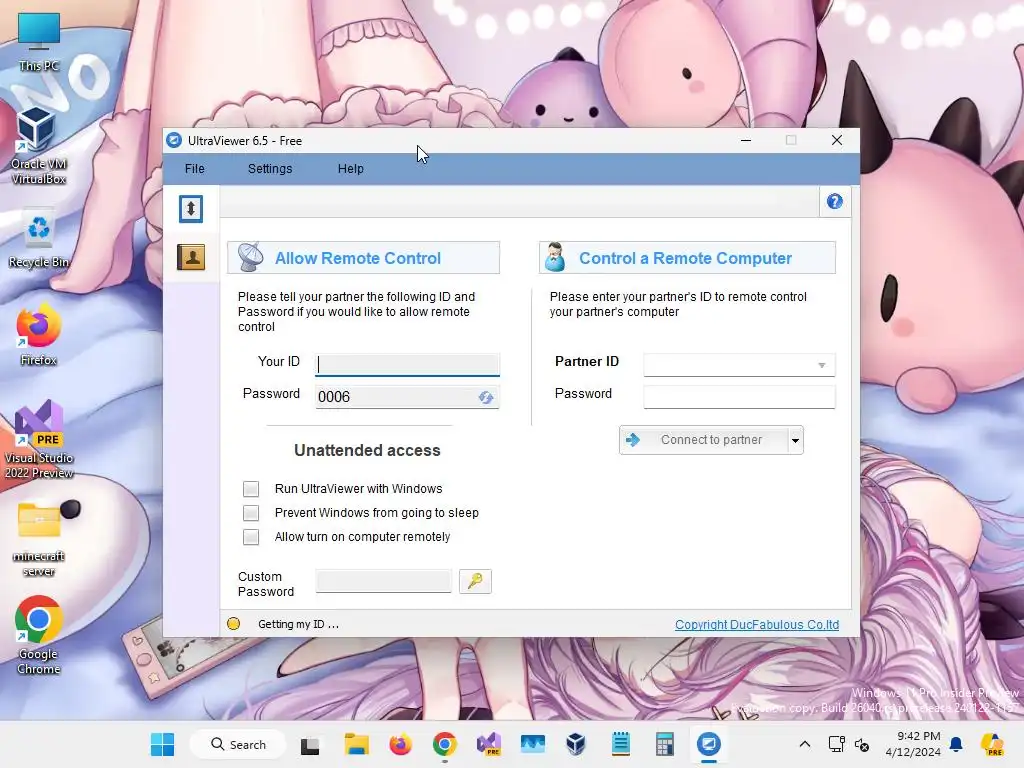Switch to Chrome in the taskbar

(x=444, y=744)
